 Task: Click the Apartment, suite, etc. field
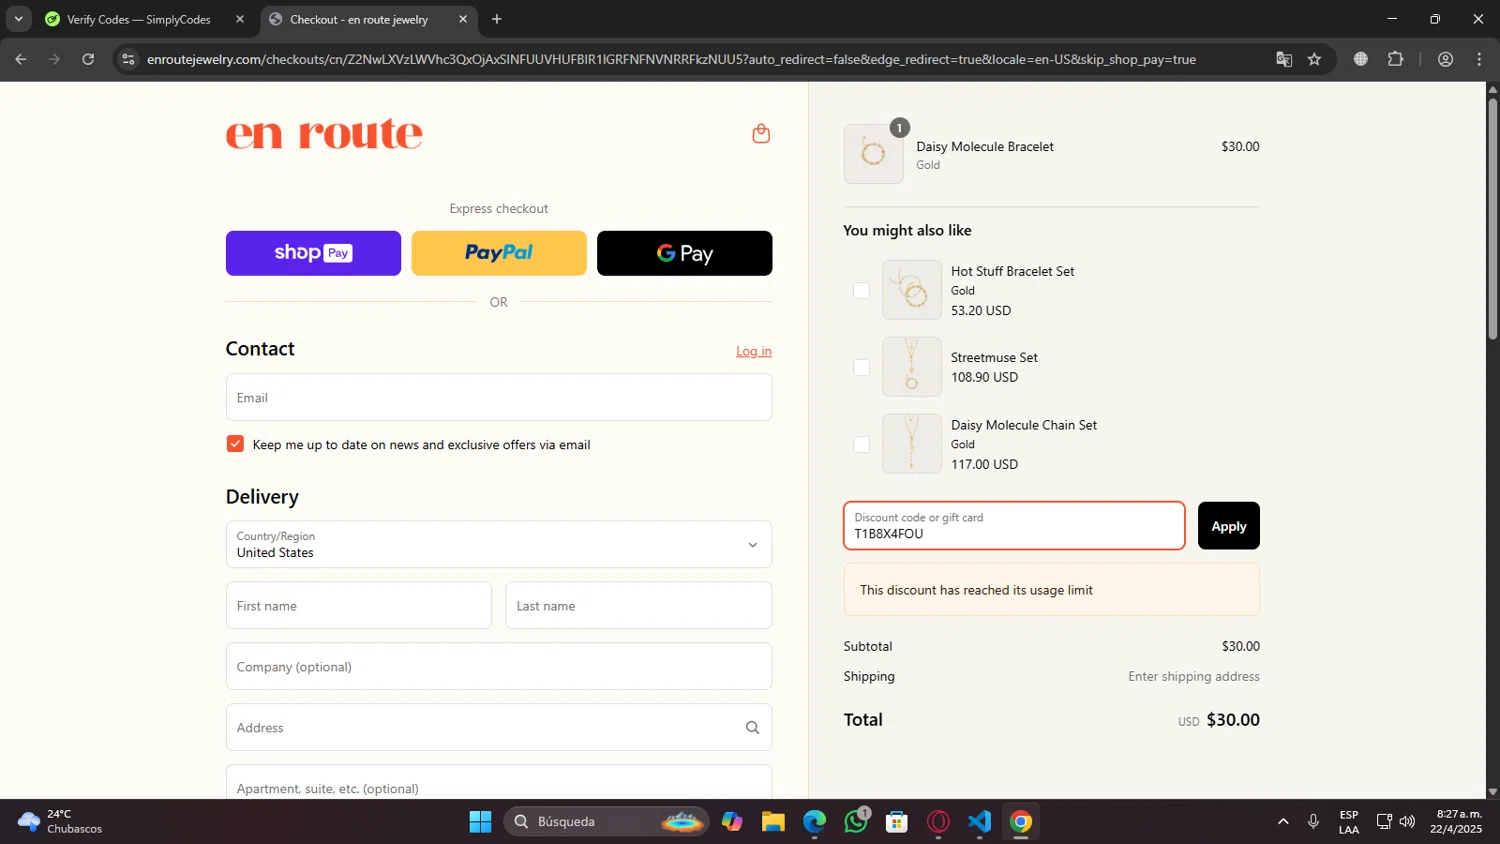[x=499, y=783]
